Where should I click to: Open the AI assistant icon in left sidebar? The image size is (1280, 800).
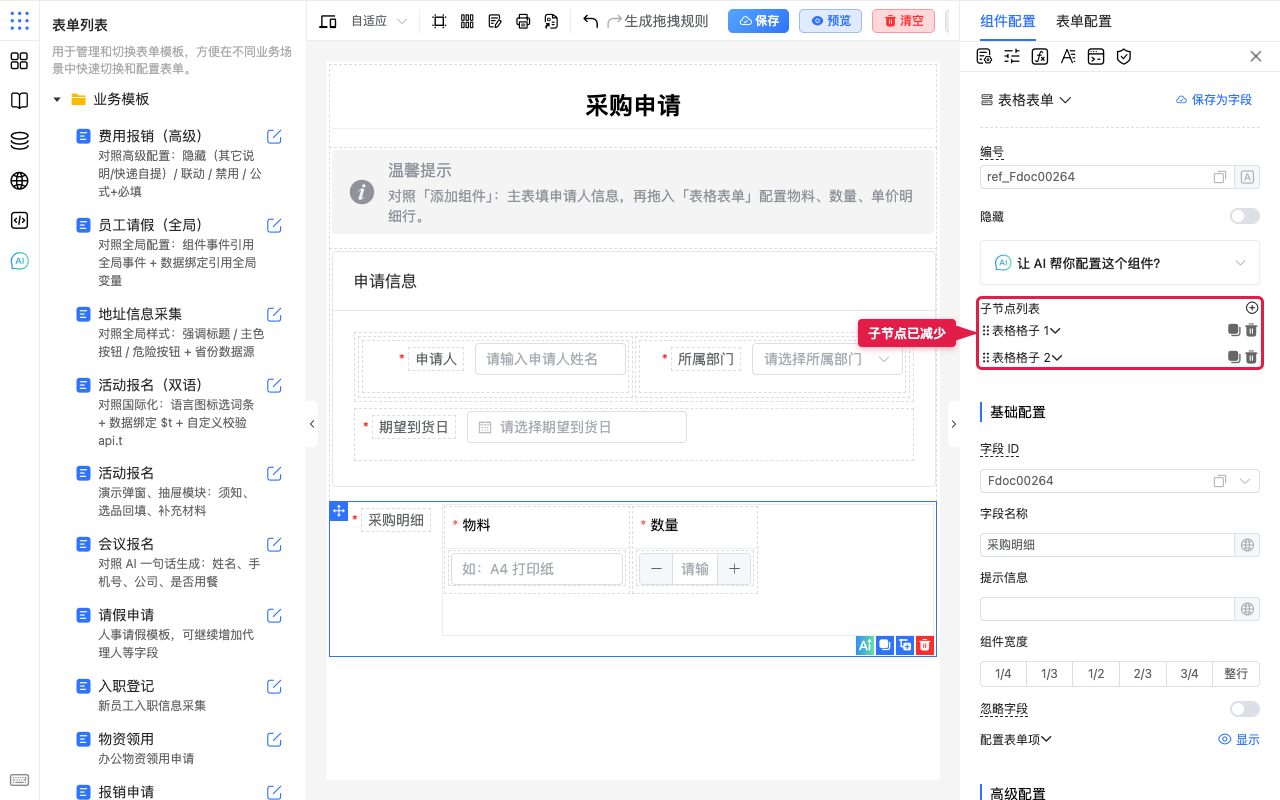click(19, 261)
